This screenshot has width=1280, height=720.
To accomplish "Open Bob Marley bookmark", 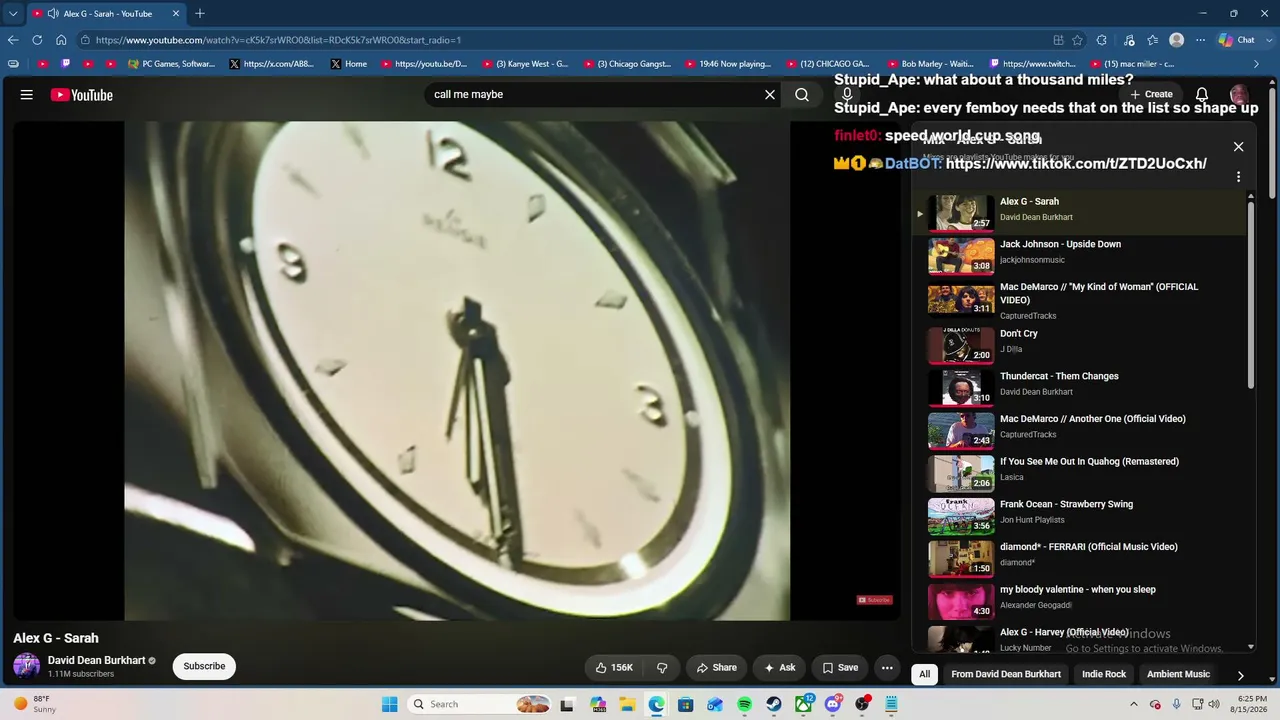I will [x=929, y=64].
